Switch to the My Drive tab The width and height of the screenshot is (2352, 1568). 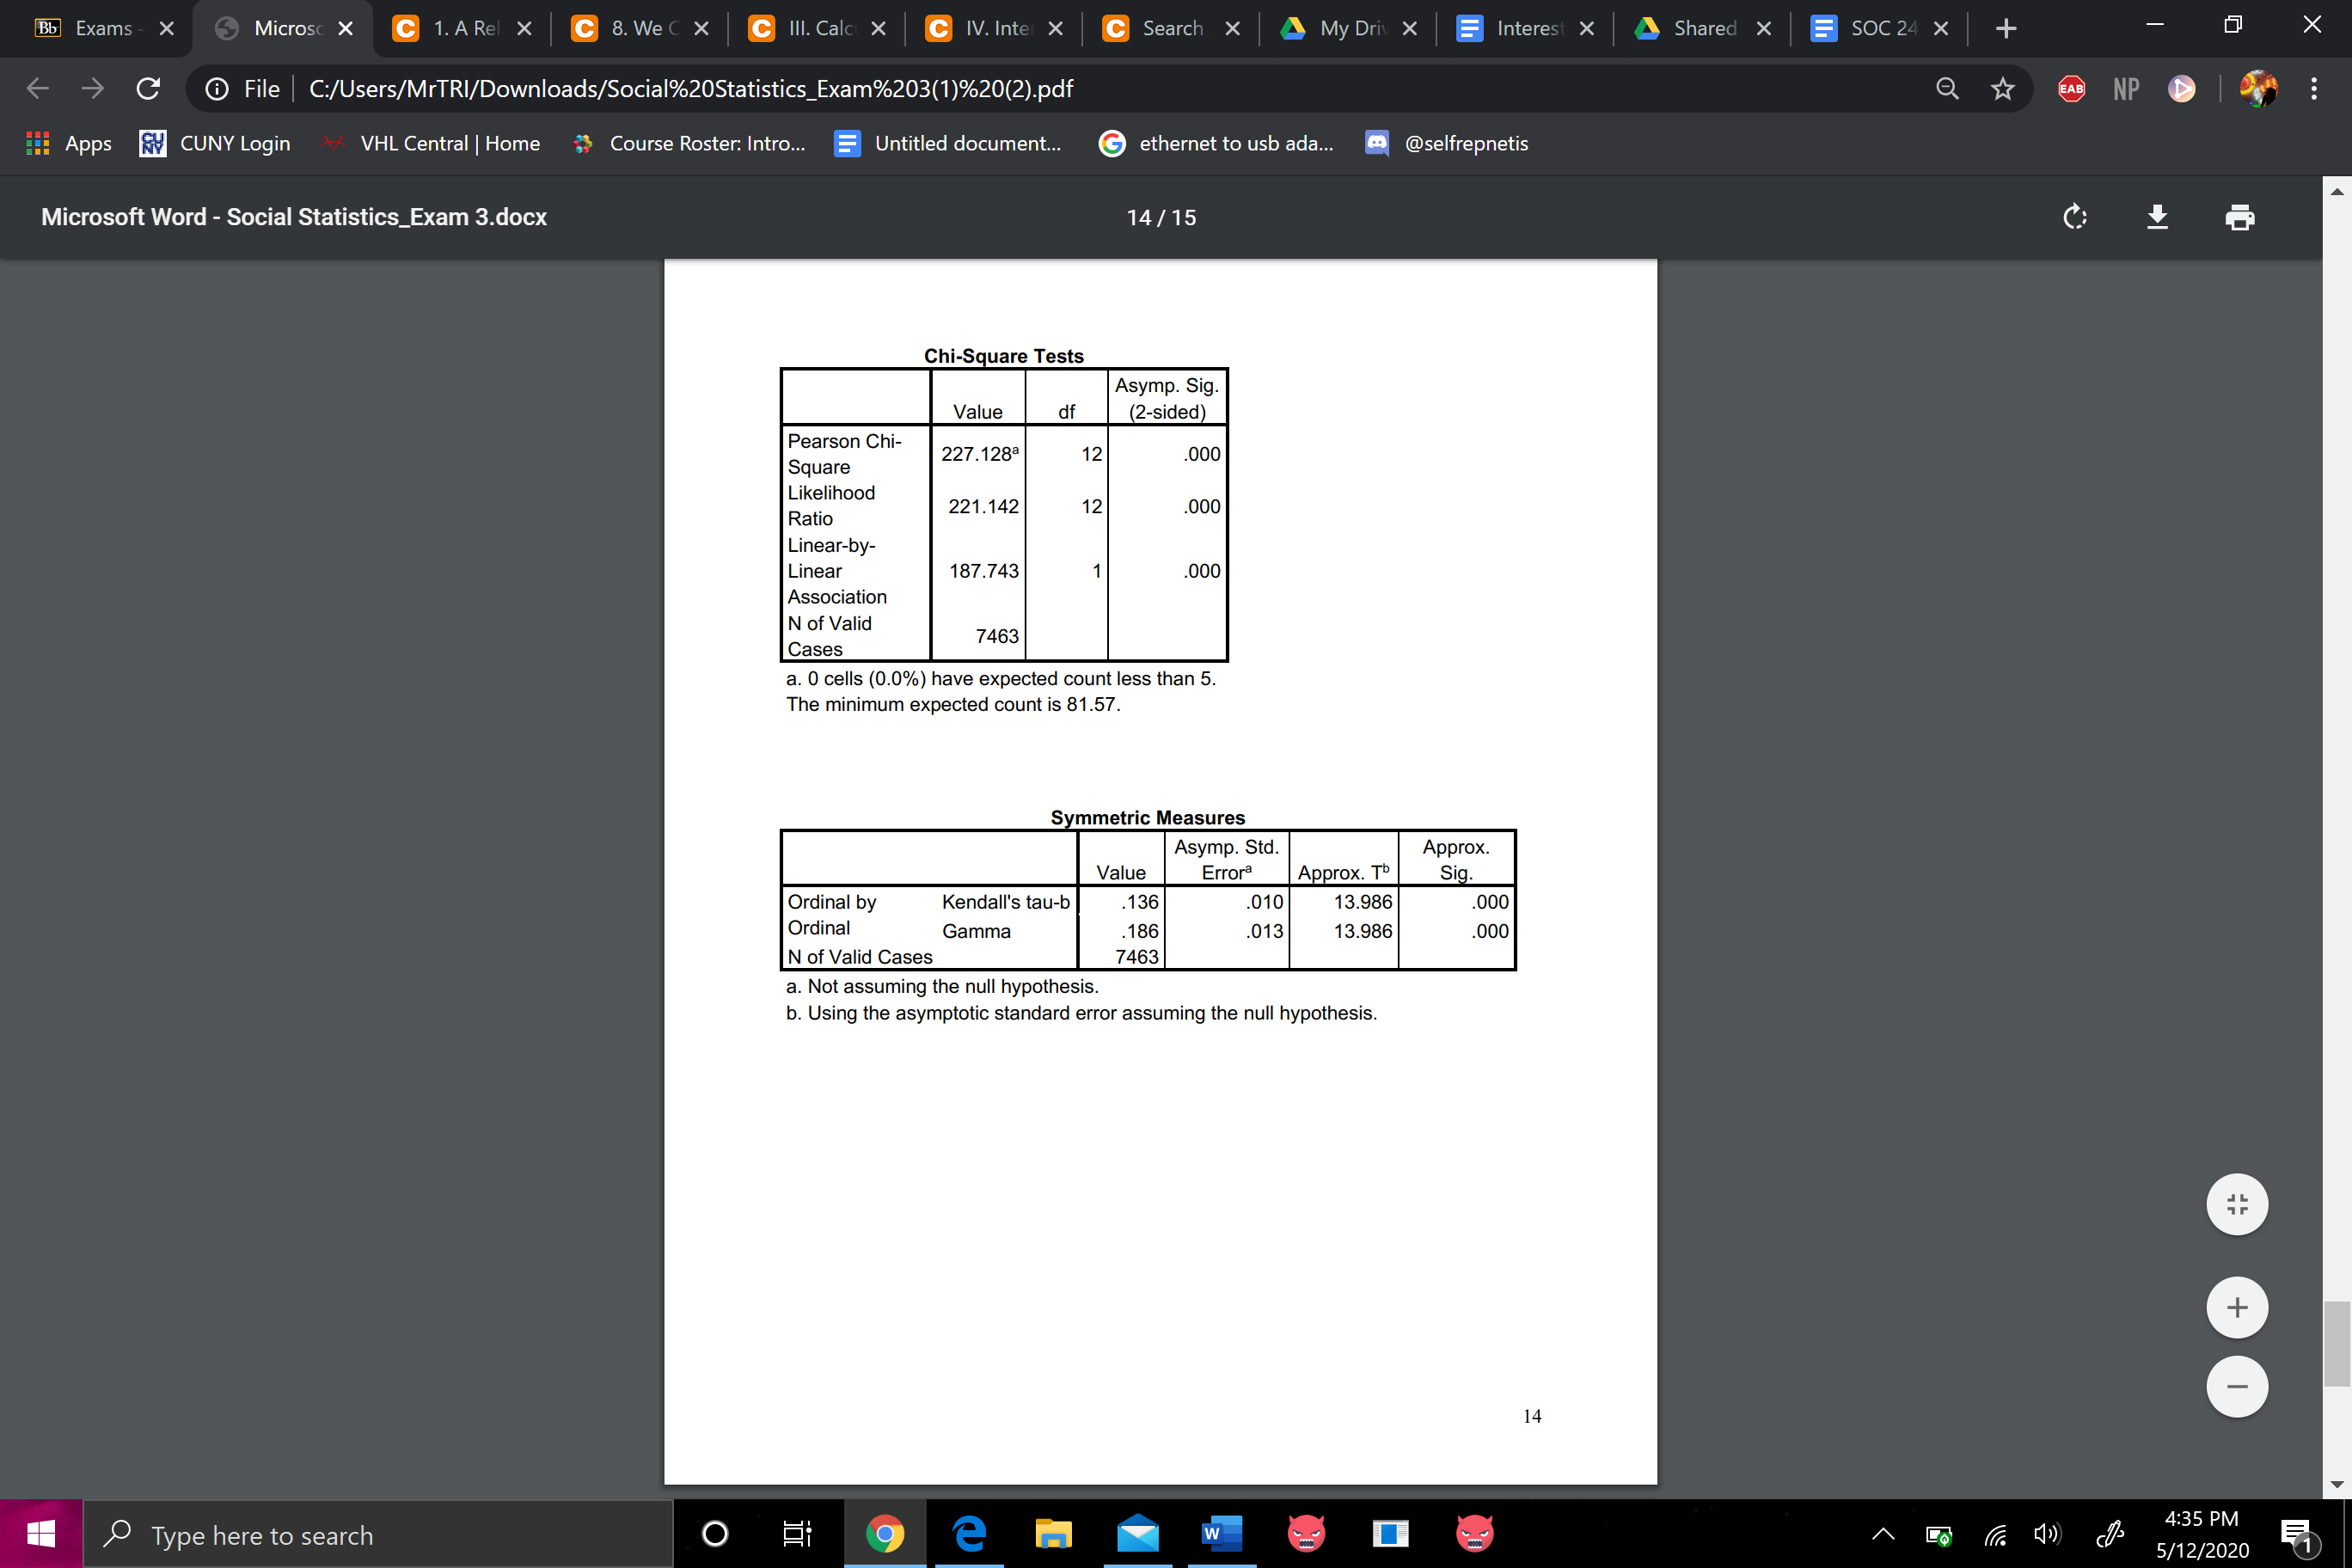(1350, 28)
